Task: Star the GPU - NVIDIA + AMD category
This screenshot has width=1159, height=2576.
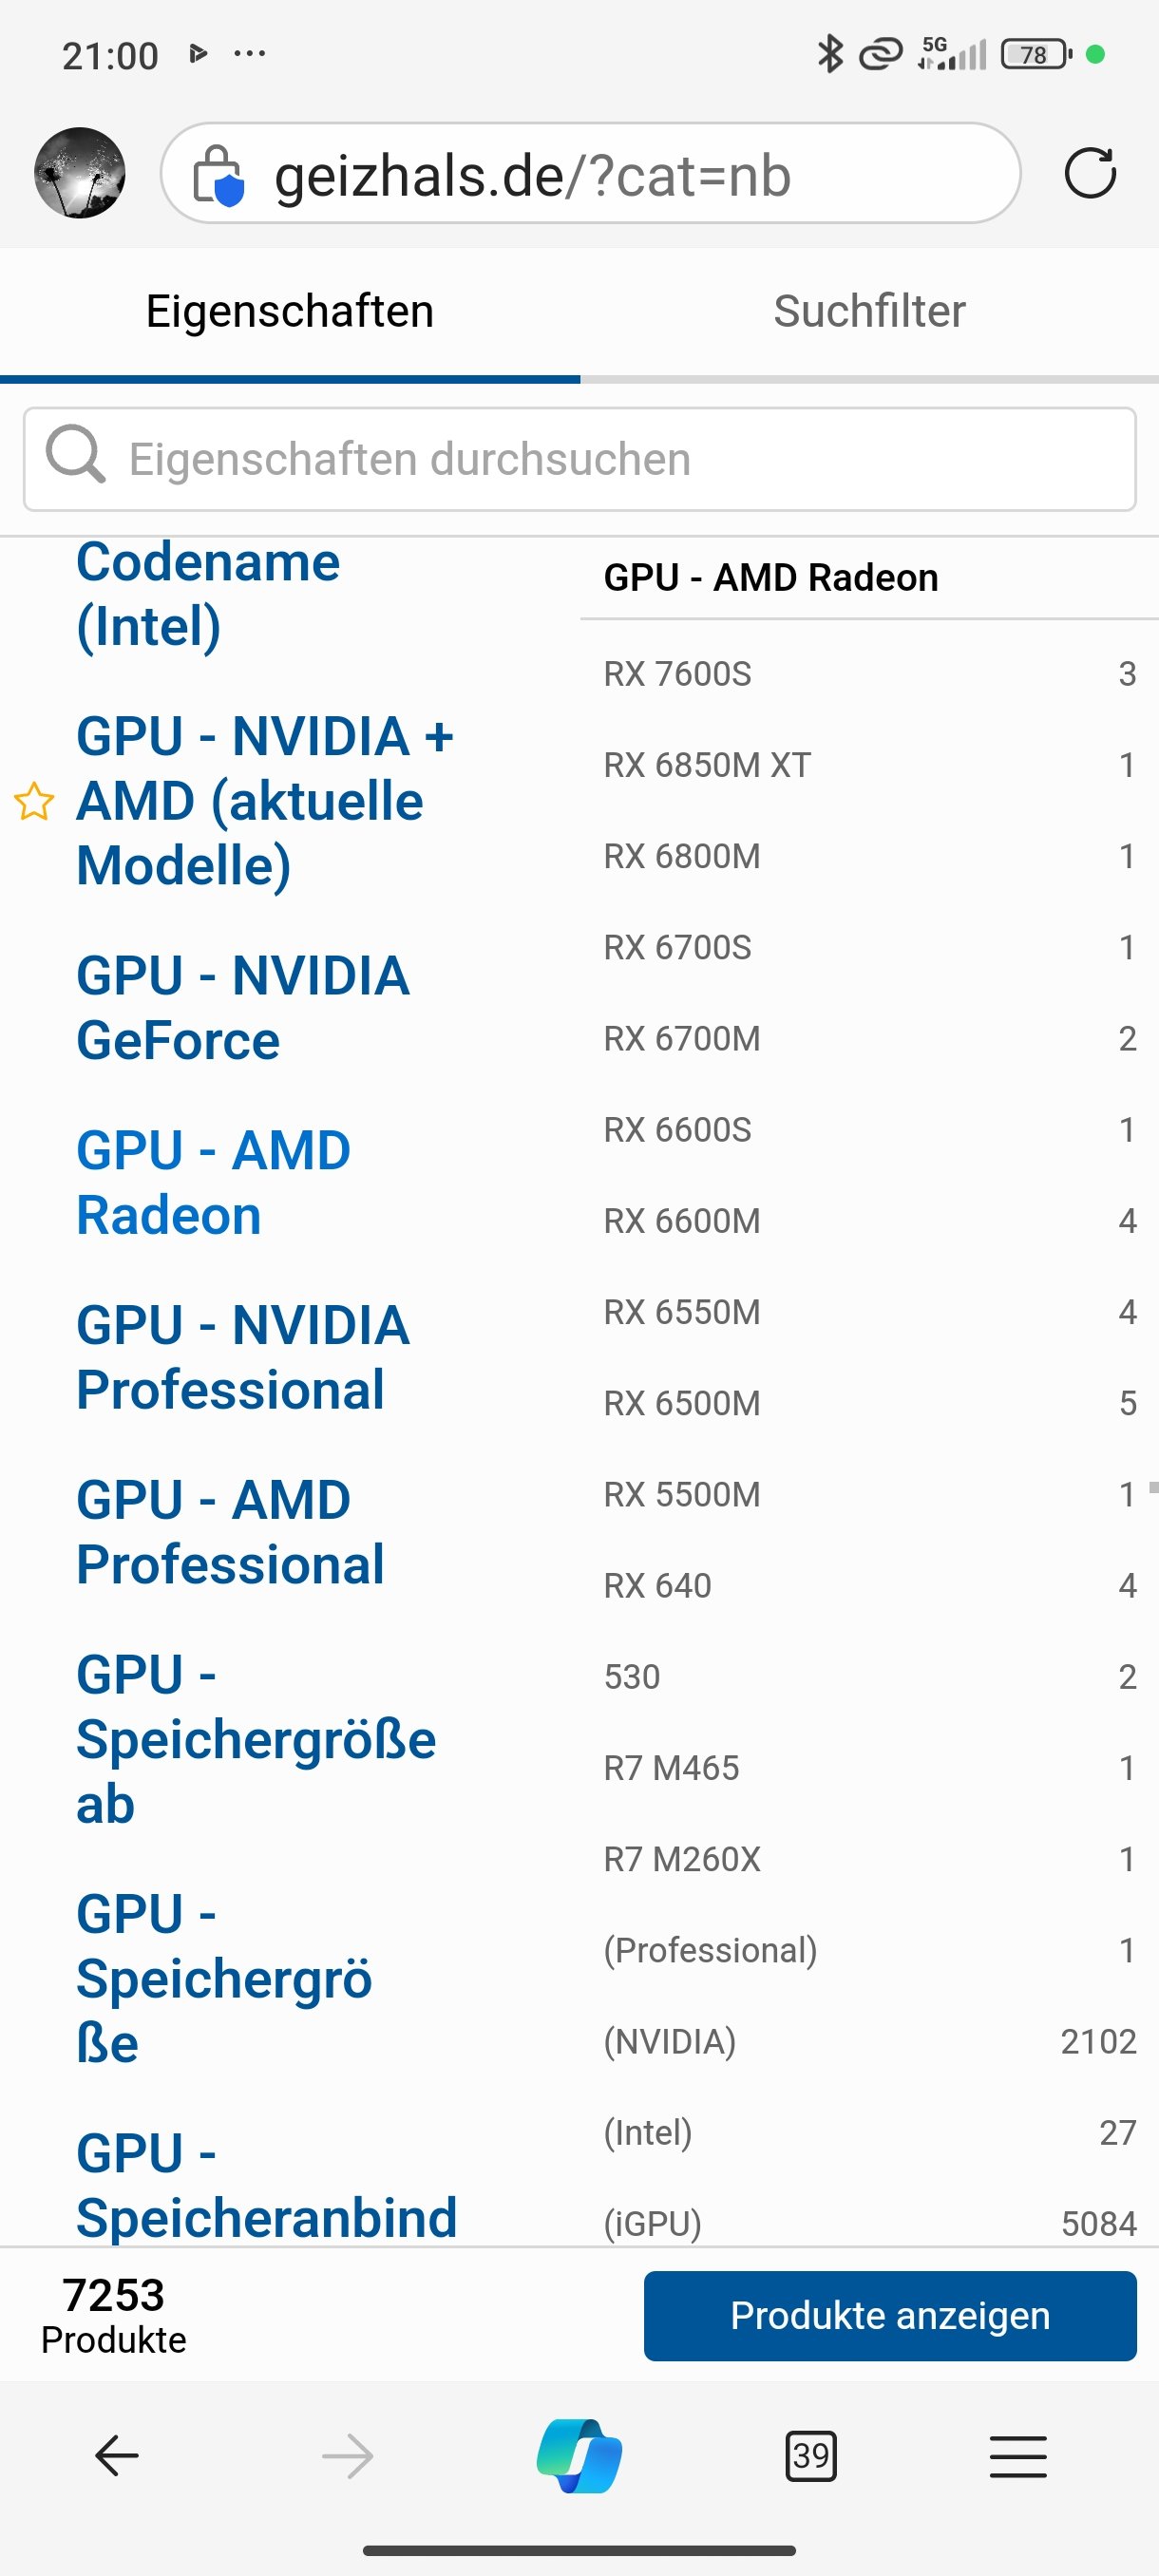Action: [x=34, y=799]
